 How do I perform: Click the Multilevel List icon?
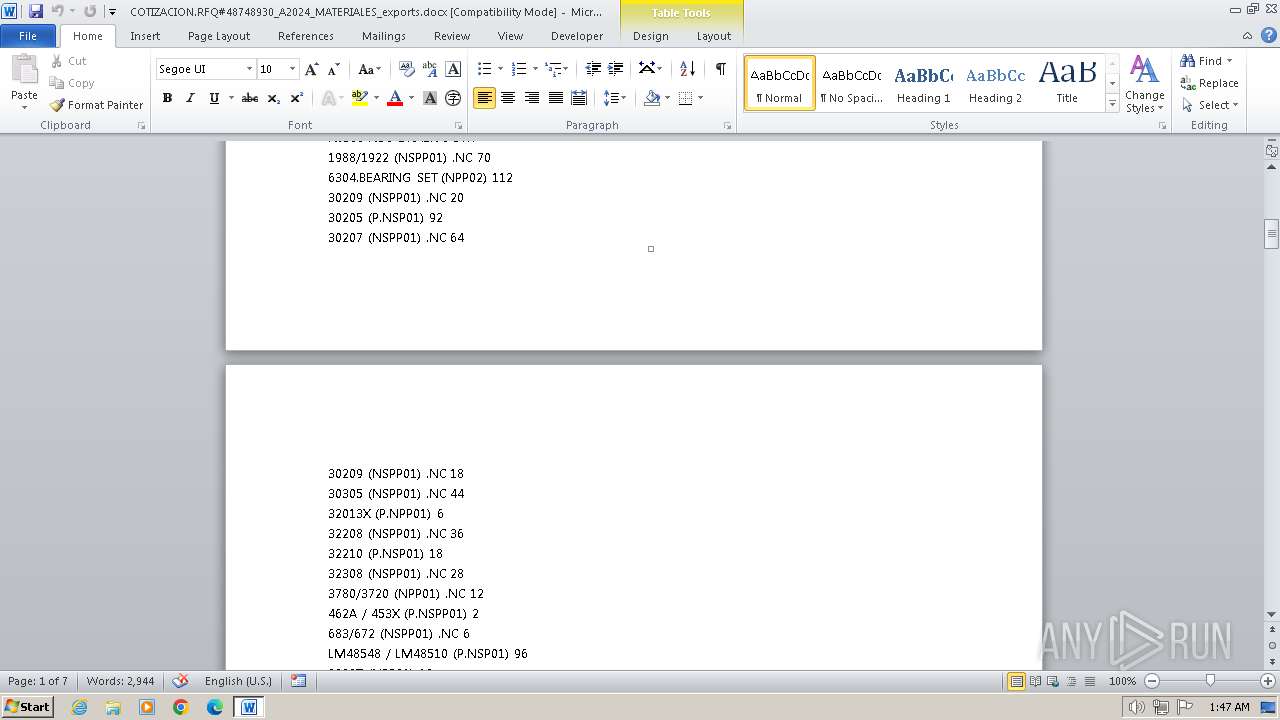pyautogui.click(x=553, y=69)
